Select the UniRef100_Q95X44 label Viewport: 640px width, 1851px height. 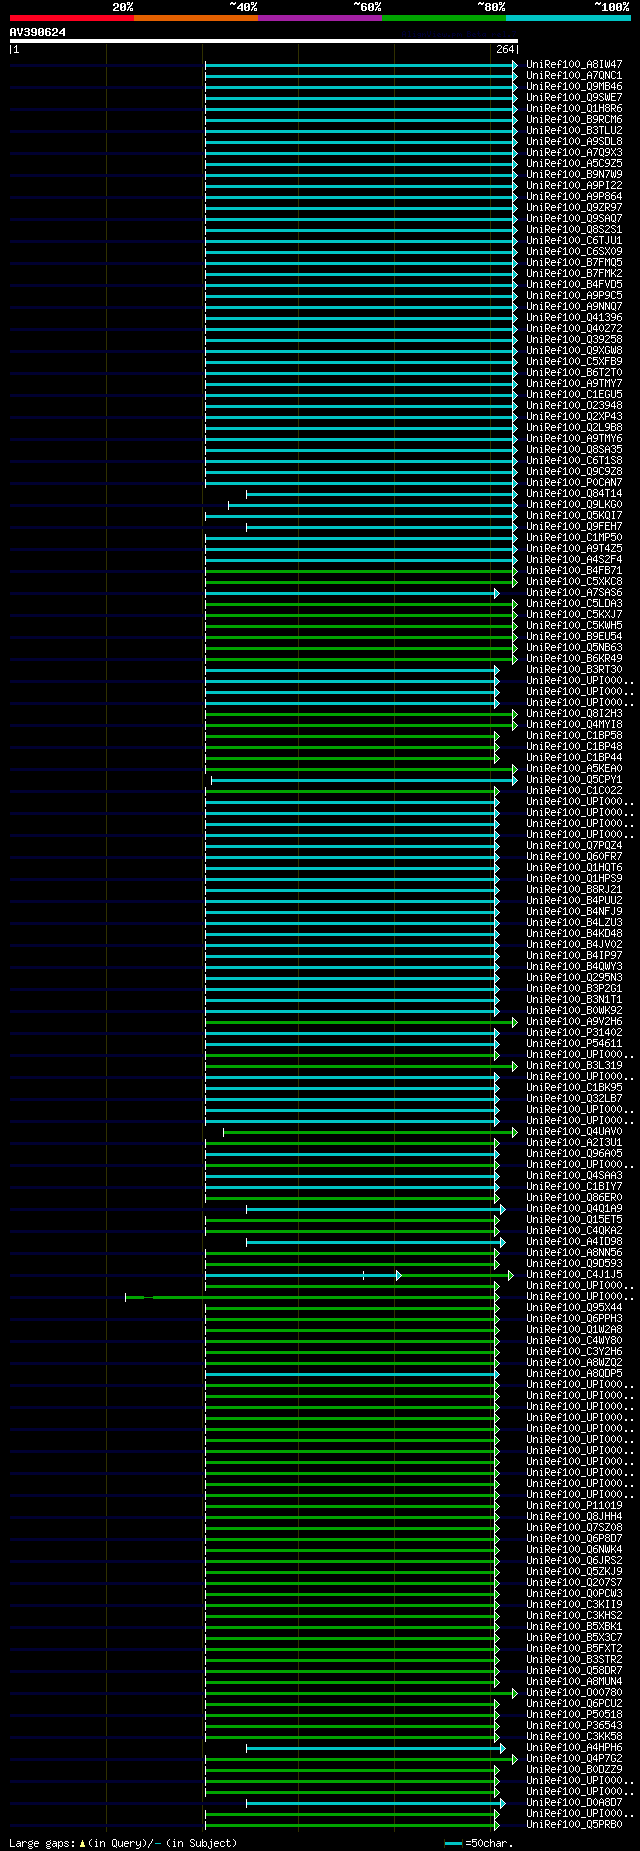click(x=574, y=1307)
